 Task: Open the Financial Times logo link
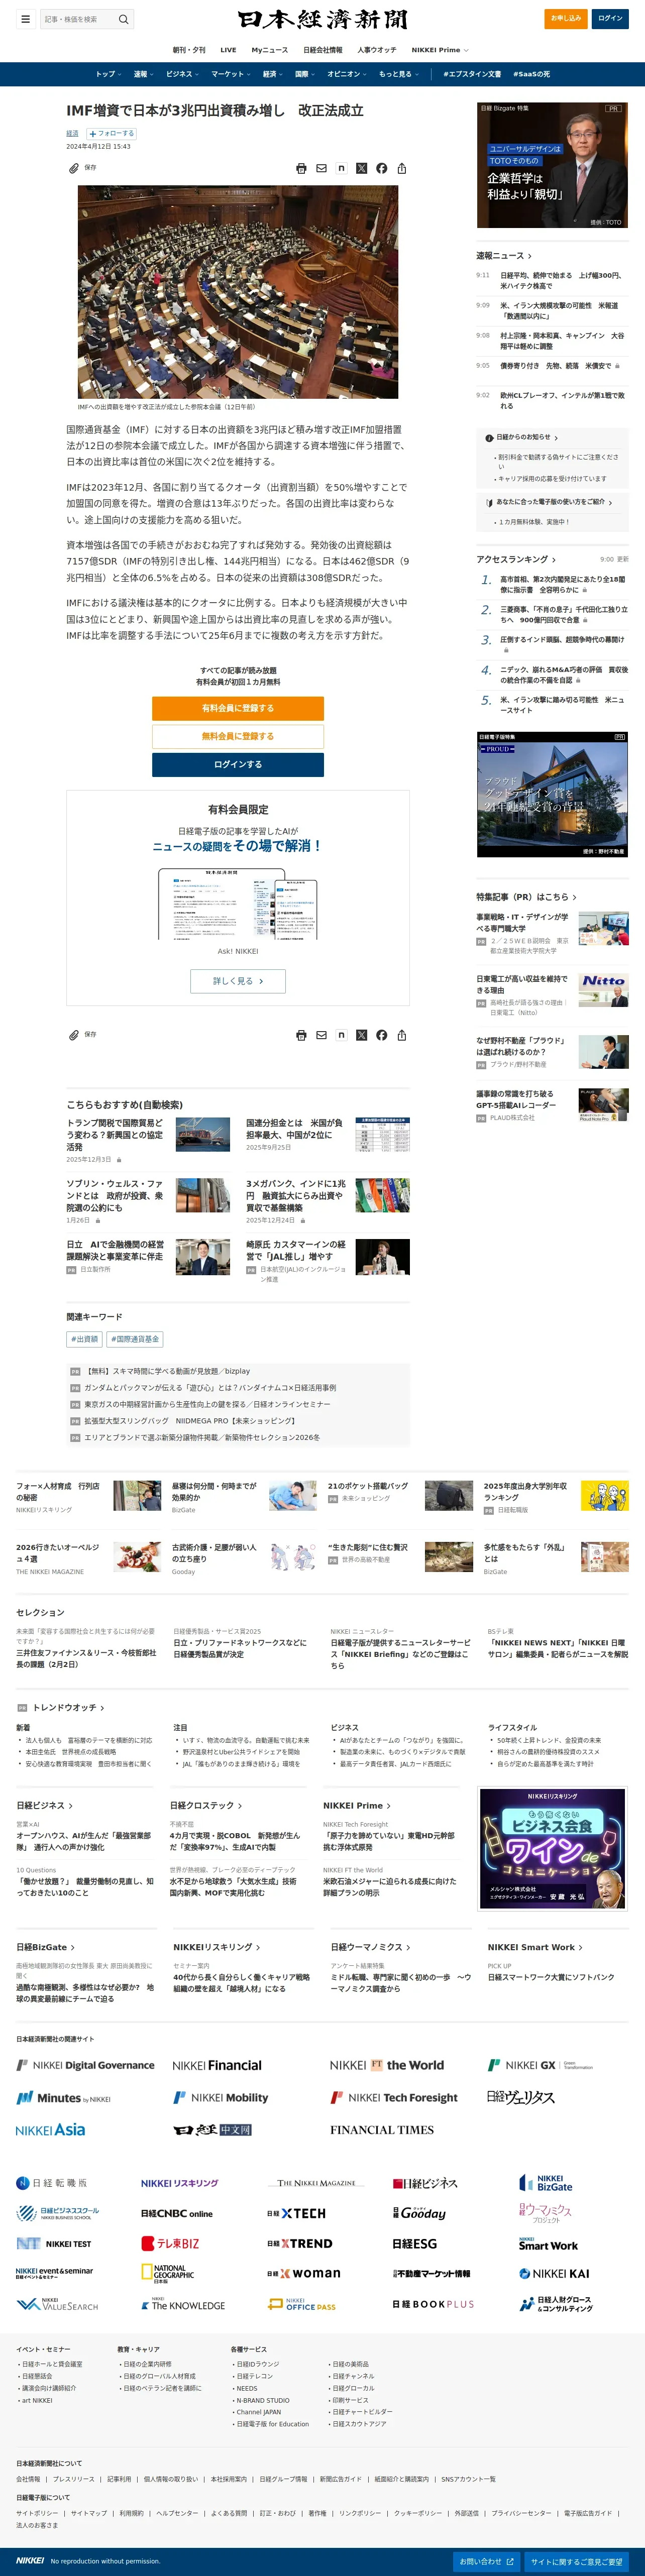tap(382, 2130)
